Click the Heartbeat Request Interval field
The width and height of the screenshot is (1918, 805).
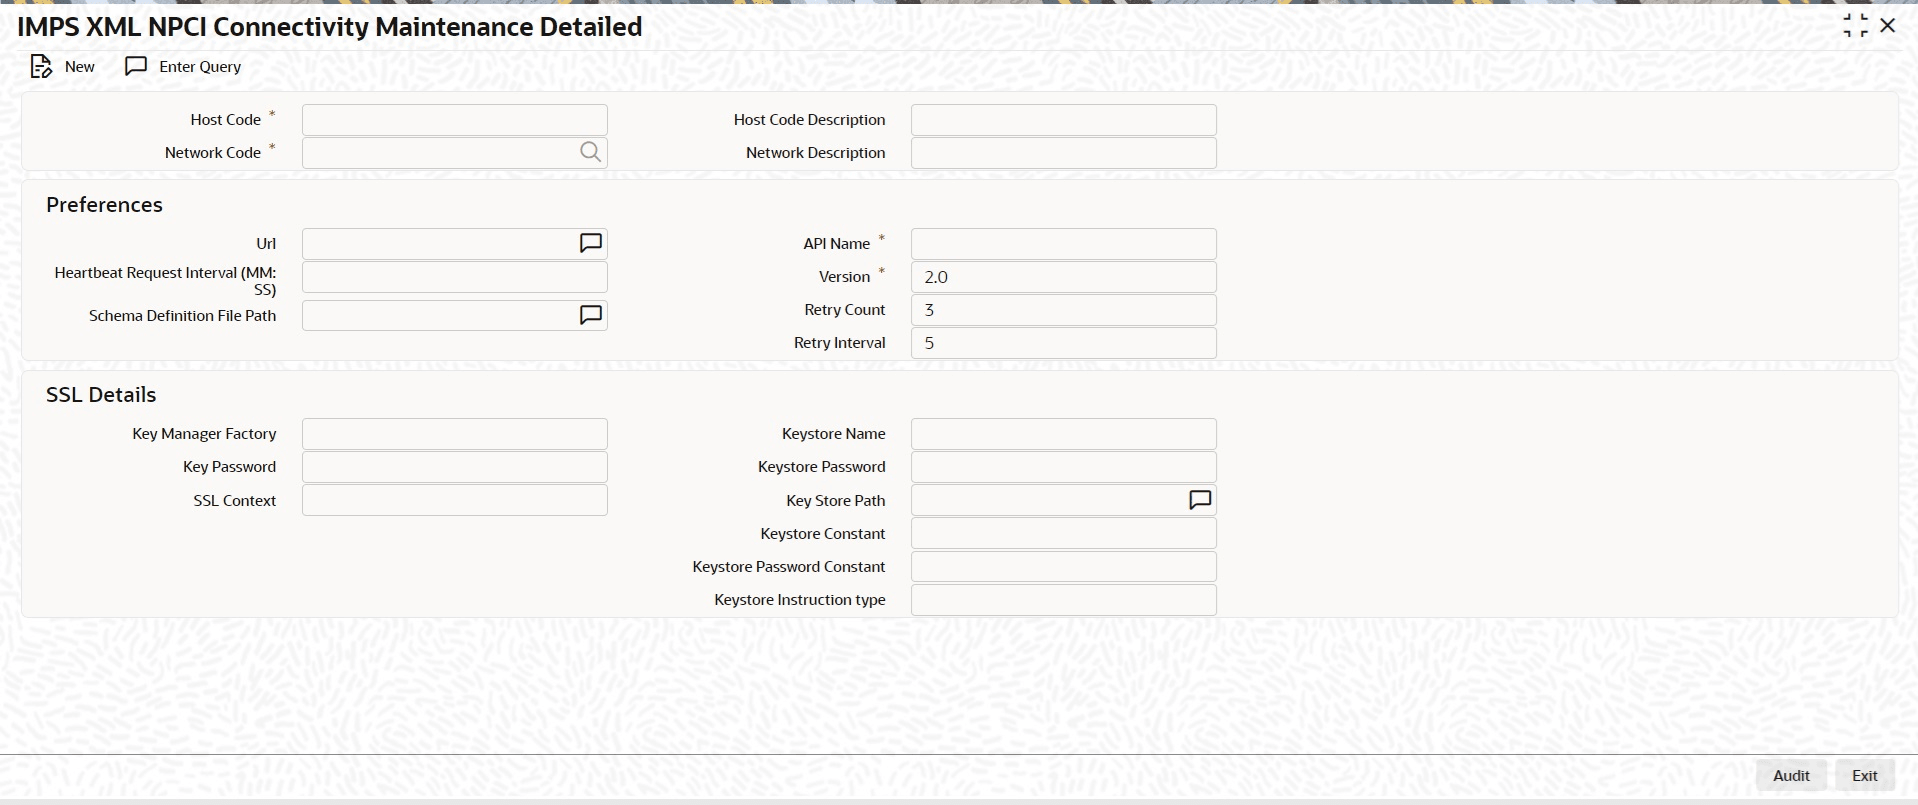coord(455,277)
